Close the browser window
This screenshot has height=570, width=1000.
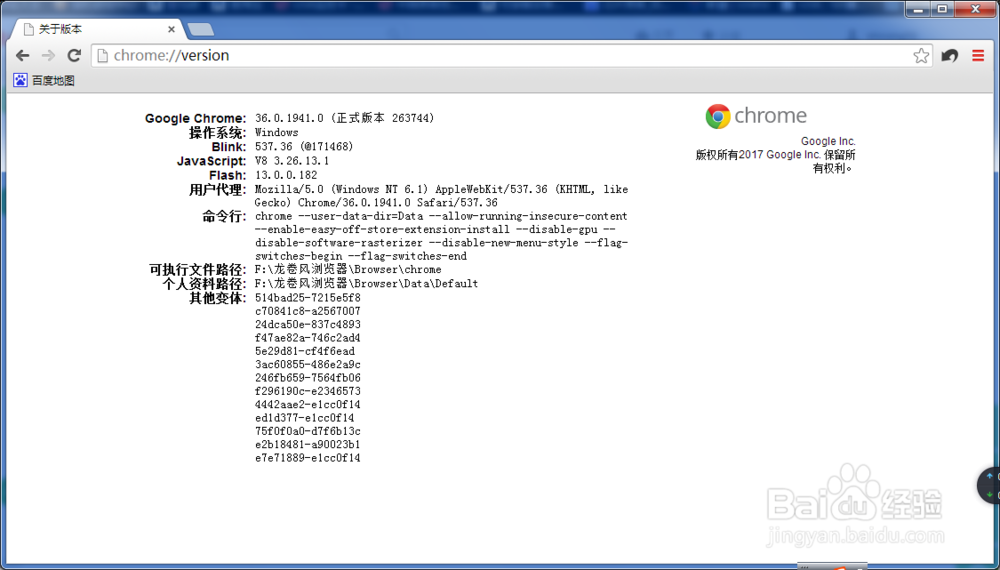coord(976,9)
